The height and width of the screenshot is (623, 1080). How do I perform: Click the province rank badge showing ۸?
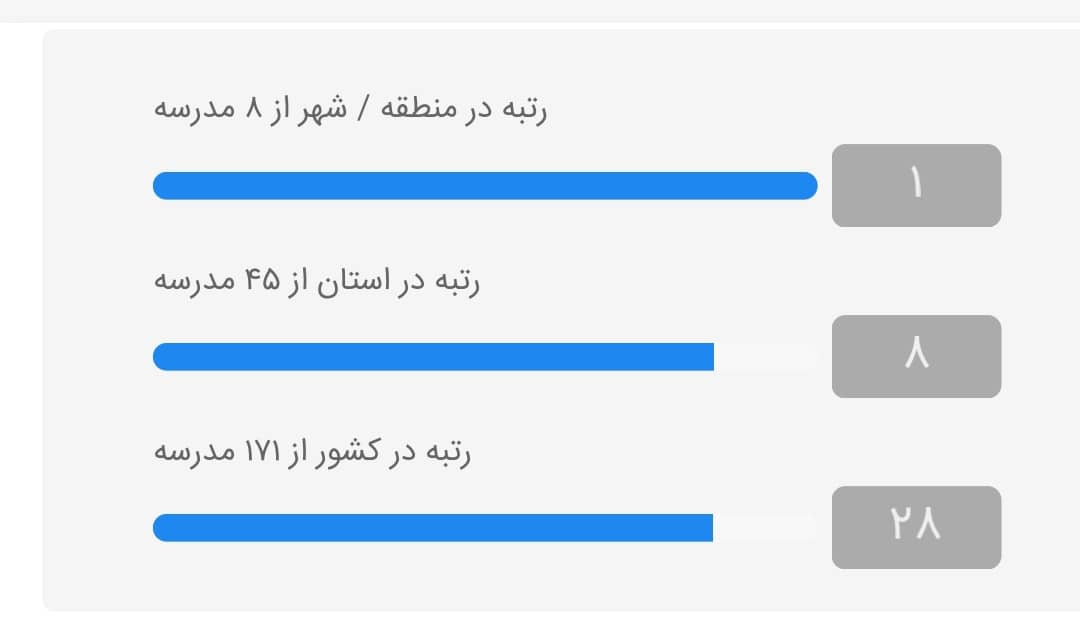click(916, 356)
